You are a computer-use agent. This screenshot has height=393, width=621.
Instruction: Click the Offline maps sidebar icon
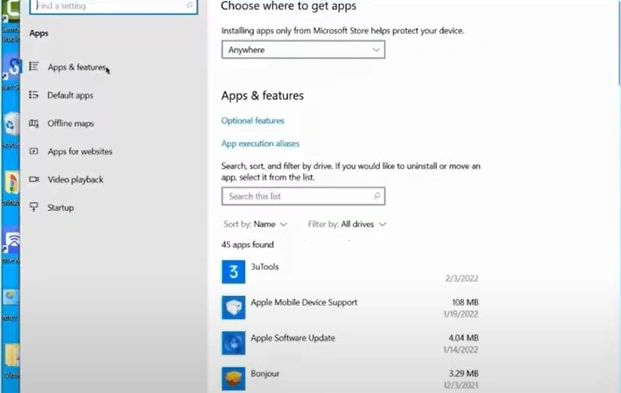tap(34, 123)
